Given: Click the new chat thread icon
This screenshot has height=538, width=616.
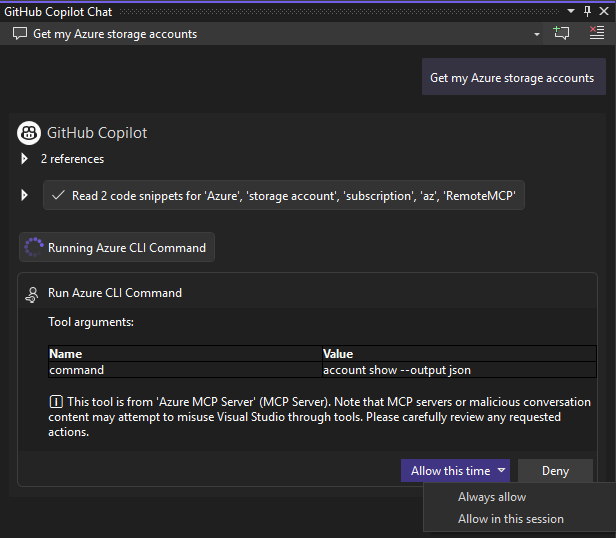Looking at the screenshot, I should pos(561,33).
